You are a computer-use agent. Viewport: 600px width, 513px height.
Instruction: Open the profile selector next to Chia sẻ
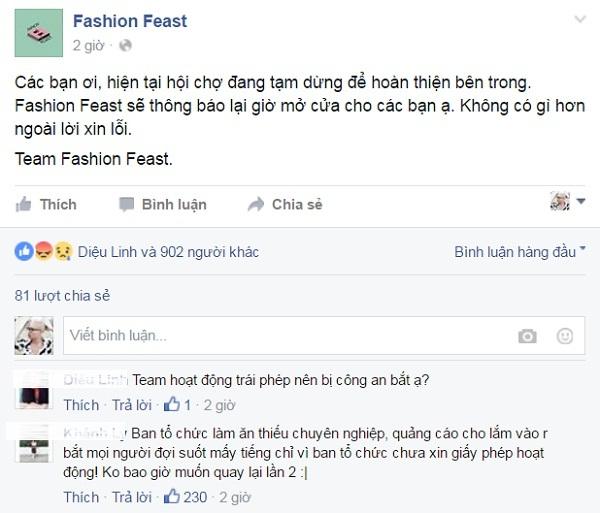coord(565,203)
